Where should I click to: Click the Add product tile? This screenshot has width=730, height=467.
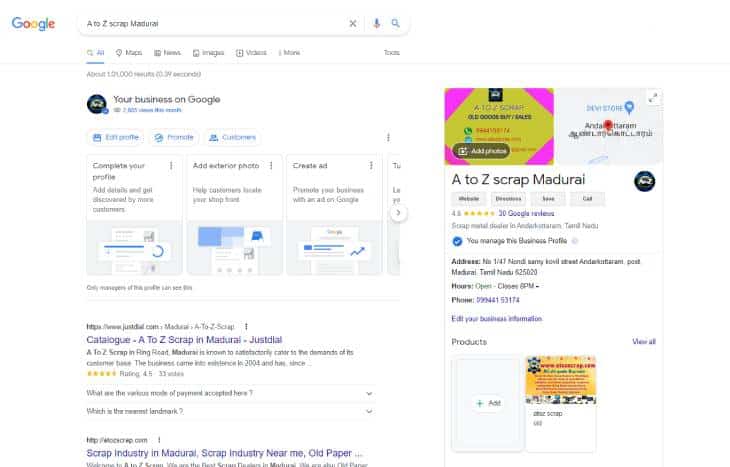[x=487, y=403]
